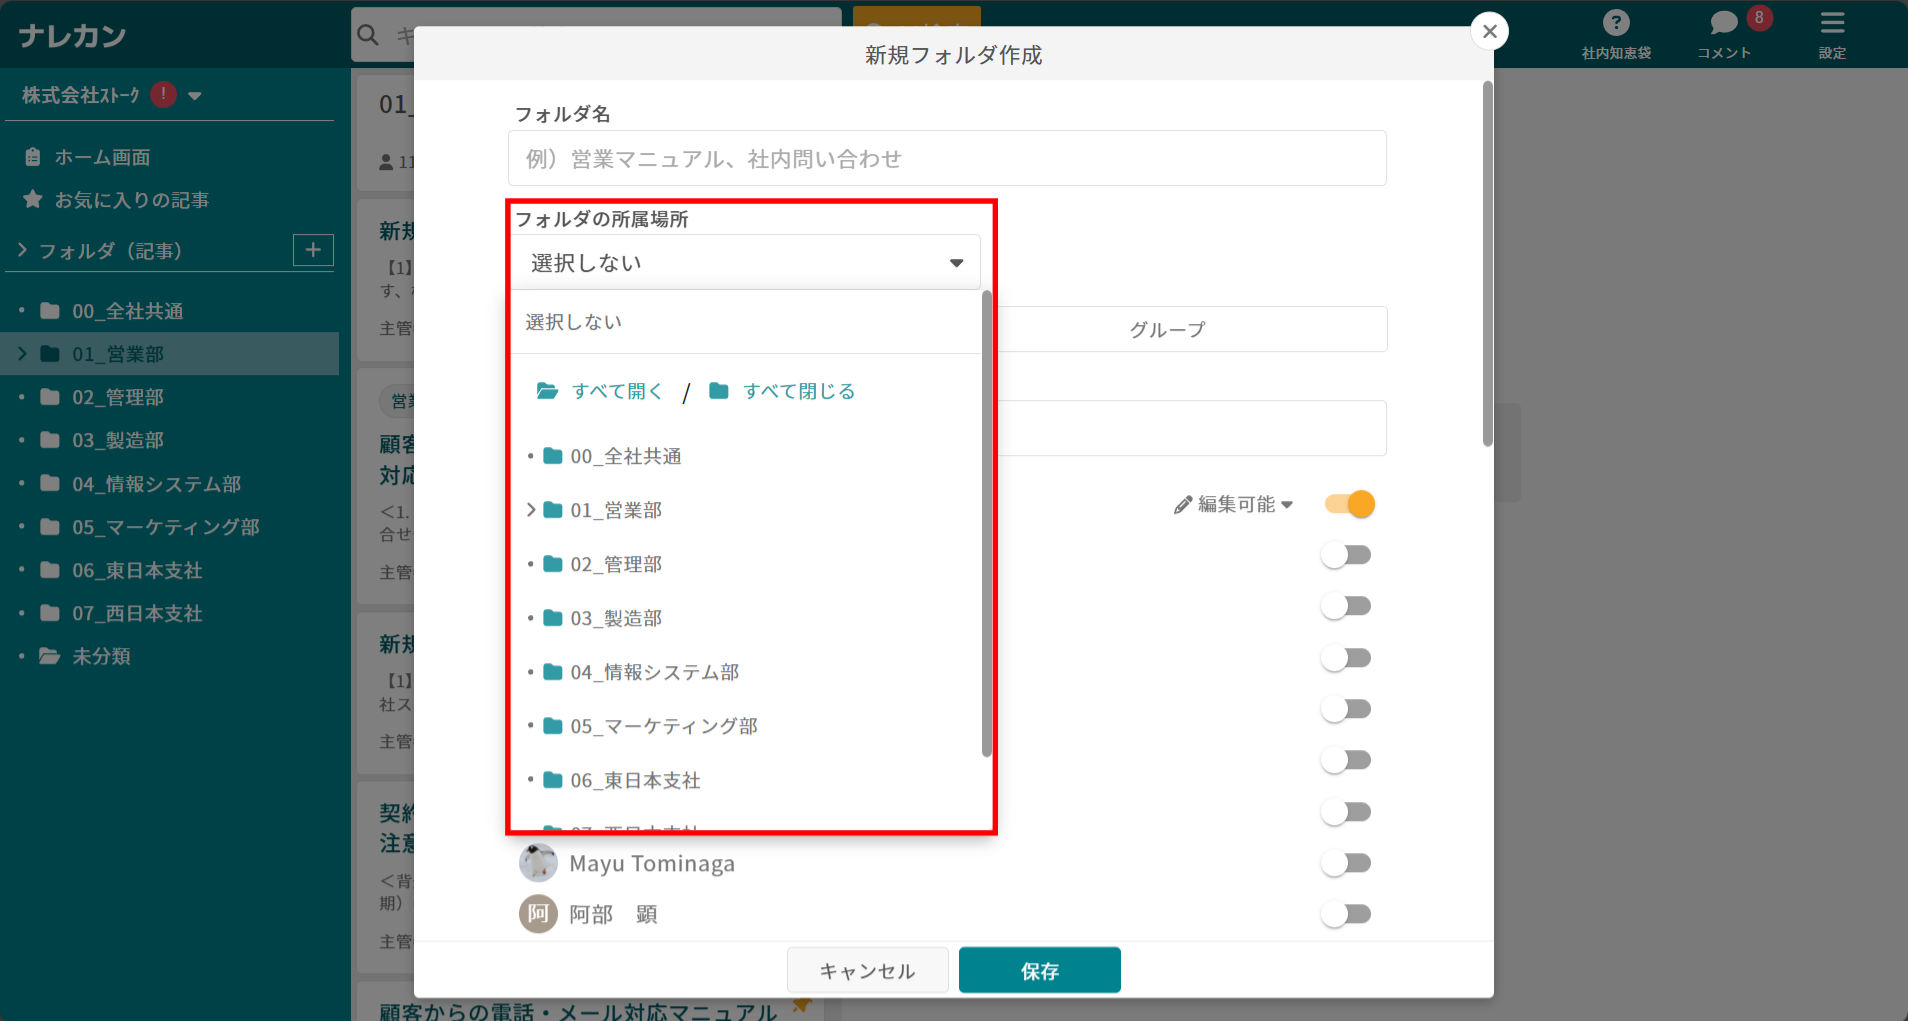Open the 株式会社ストーク company dropdown
The width and height of the screenshot is (1908, 1021).
pos(196,95)
